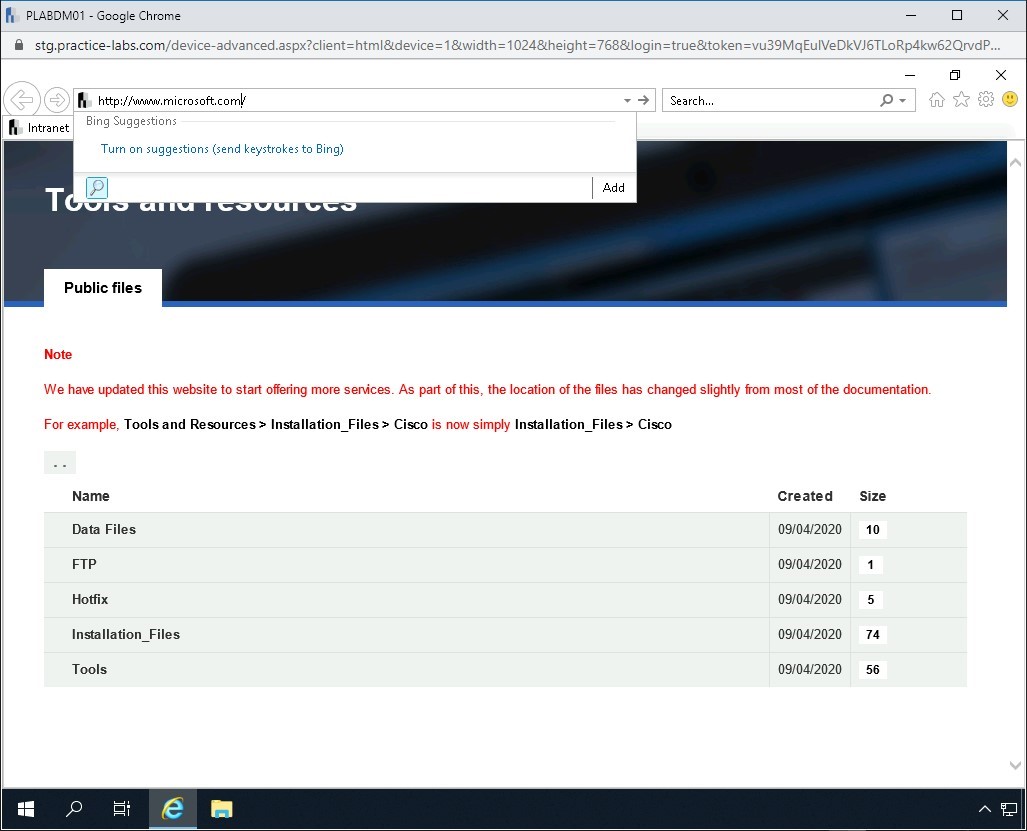Open the Installation_Files folder
The image size is (1027, 831).
pos(125,634)
